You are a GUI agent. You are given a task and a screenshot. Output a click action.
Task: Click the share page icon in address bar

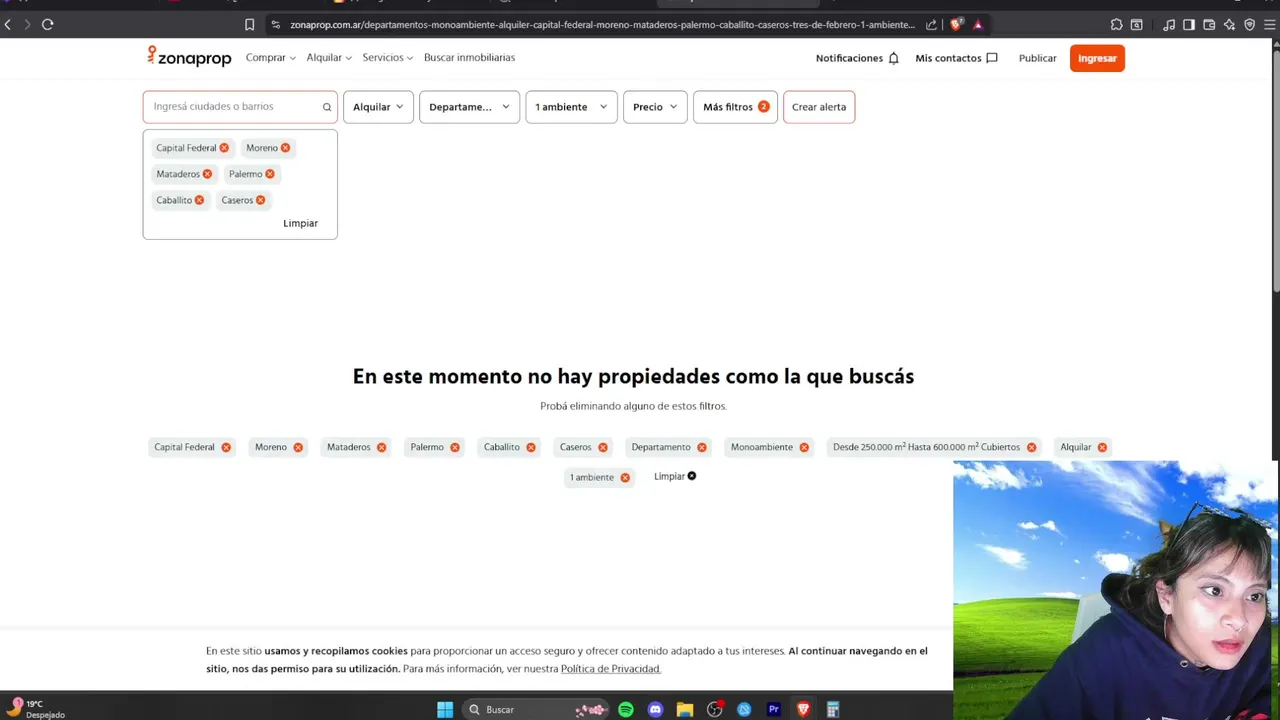(x=932, y=24)
